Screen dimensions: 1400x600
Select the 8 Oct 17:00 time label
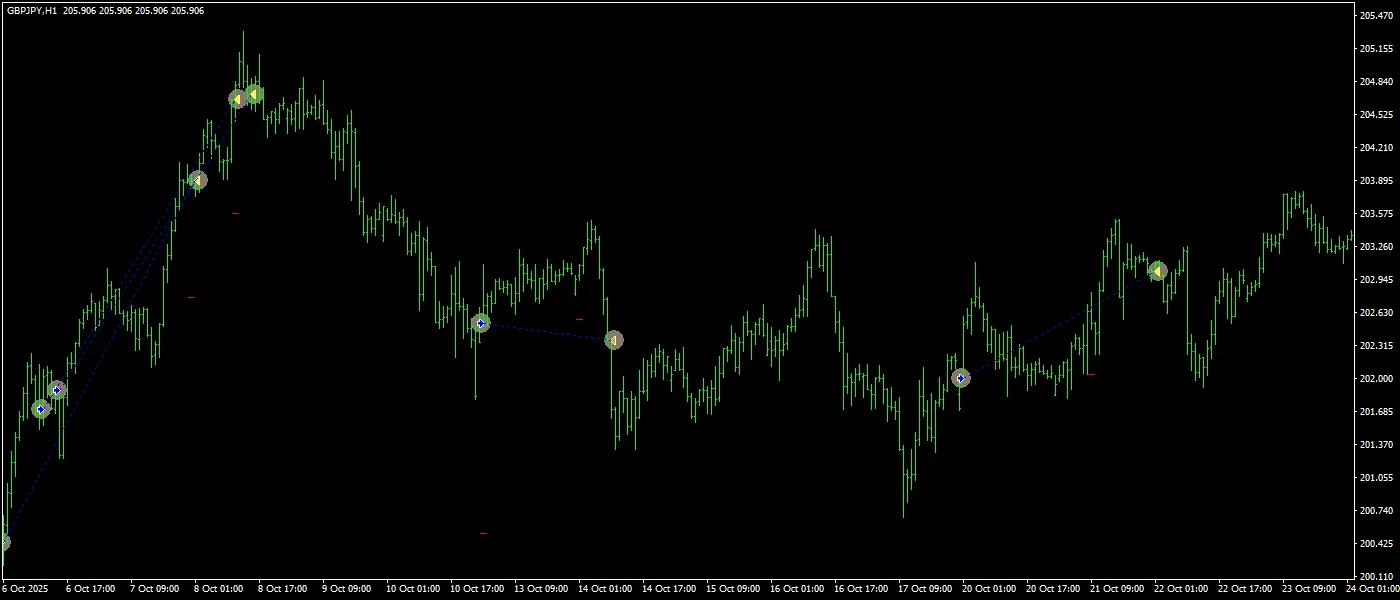tap(282, 589)
